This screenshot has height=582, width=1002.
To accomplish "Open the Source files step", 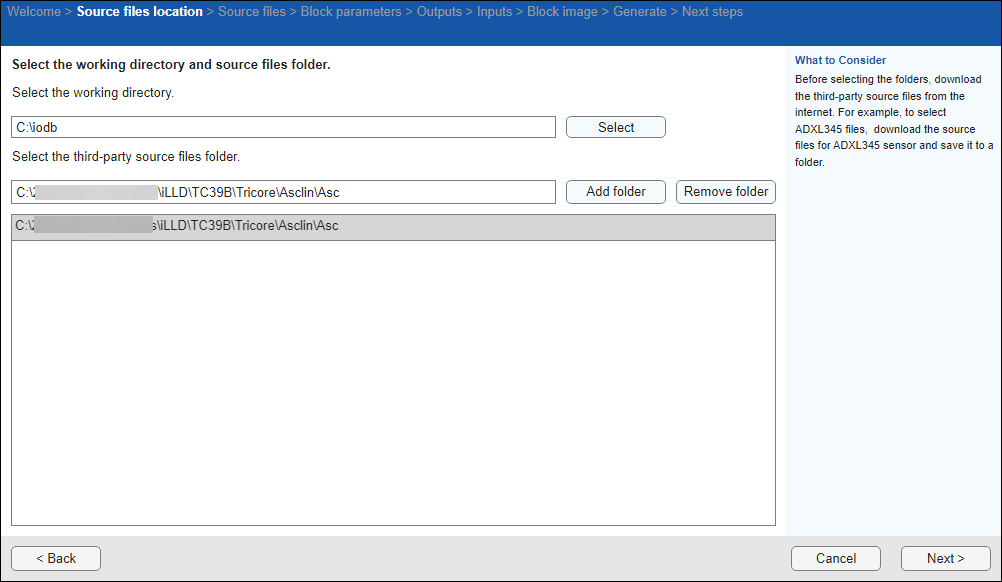I will click(252, 11).
